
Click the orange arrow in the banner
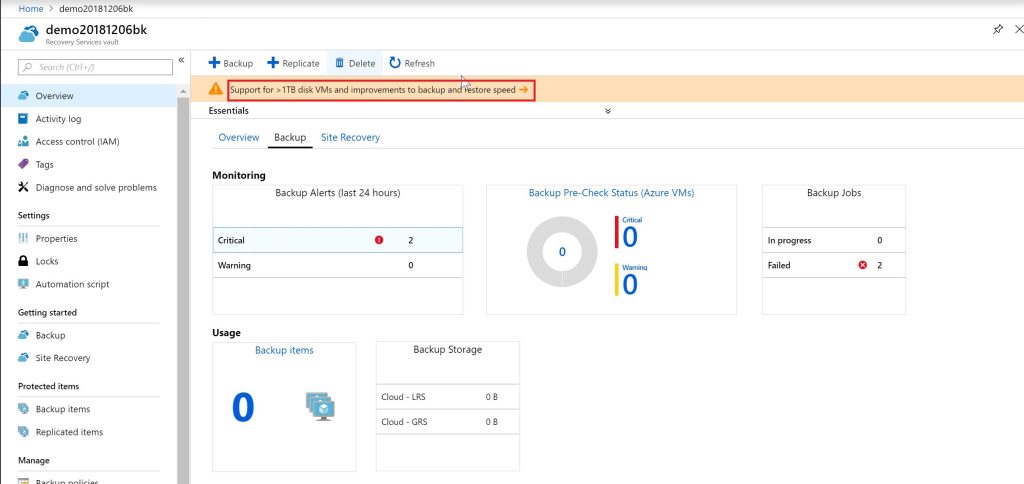pyautogui.click(x=524, y=89)
